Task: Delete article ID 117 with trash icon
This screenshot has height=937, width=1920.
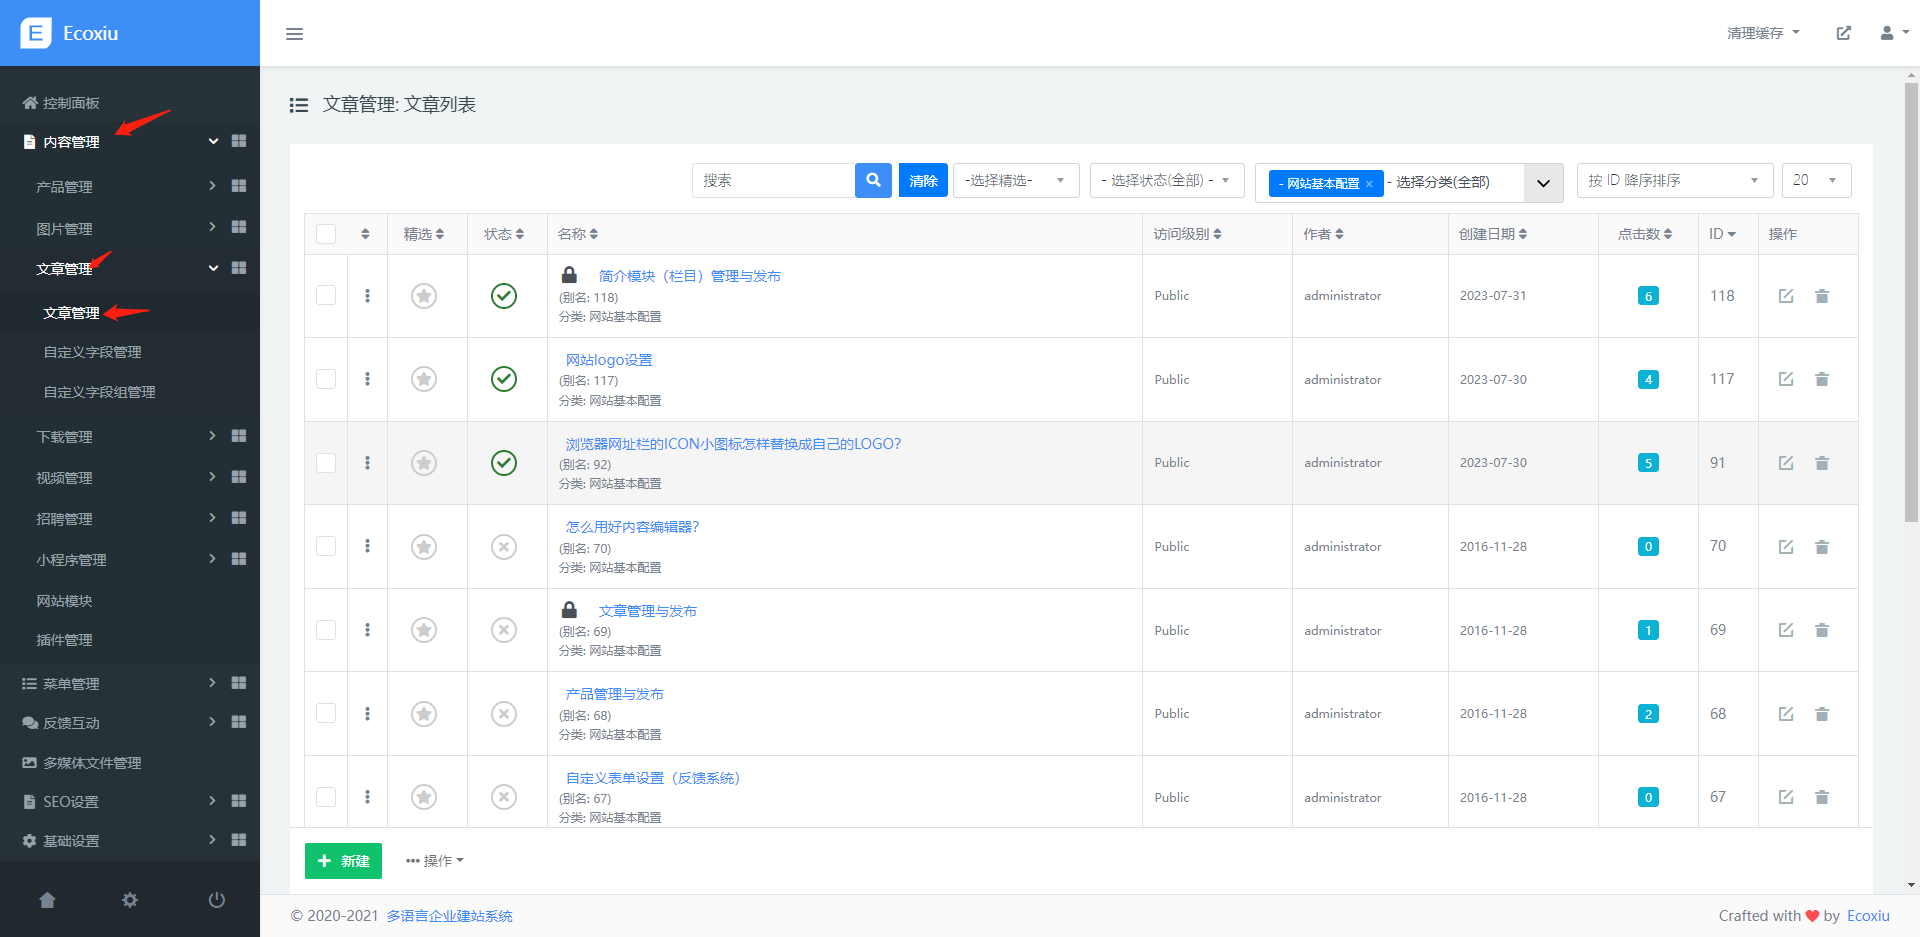Action: point(1821,380)
